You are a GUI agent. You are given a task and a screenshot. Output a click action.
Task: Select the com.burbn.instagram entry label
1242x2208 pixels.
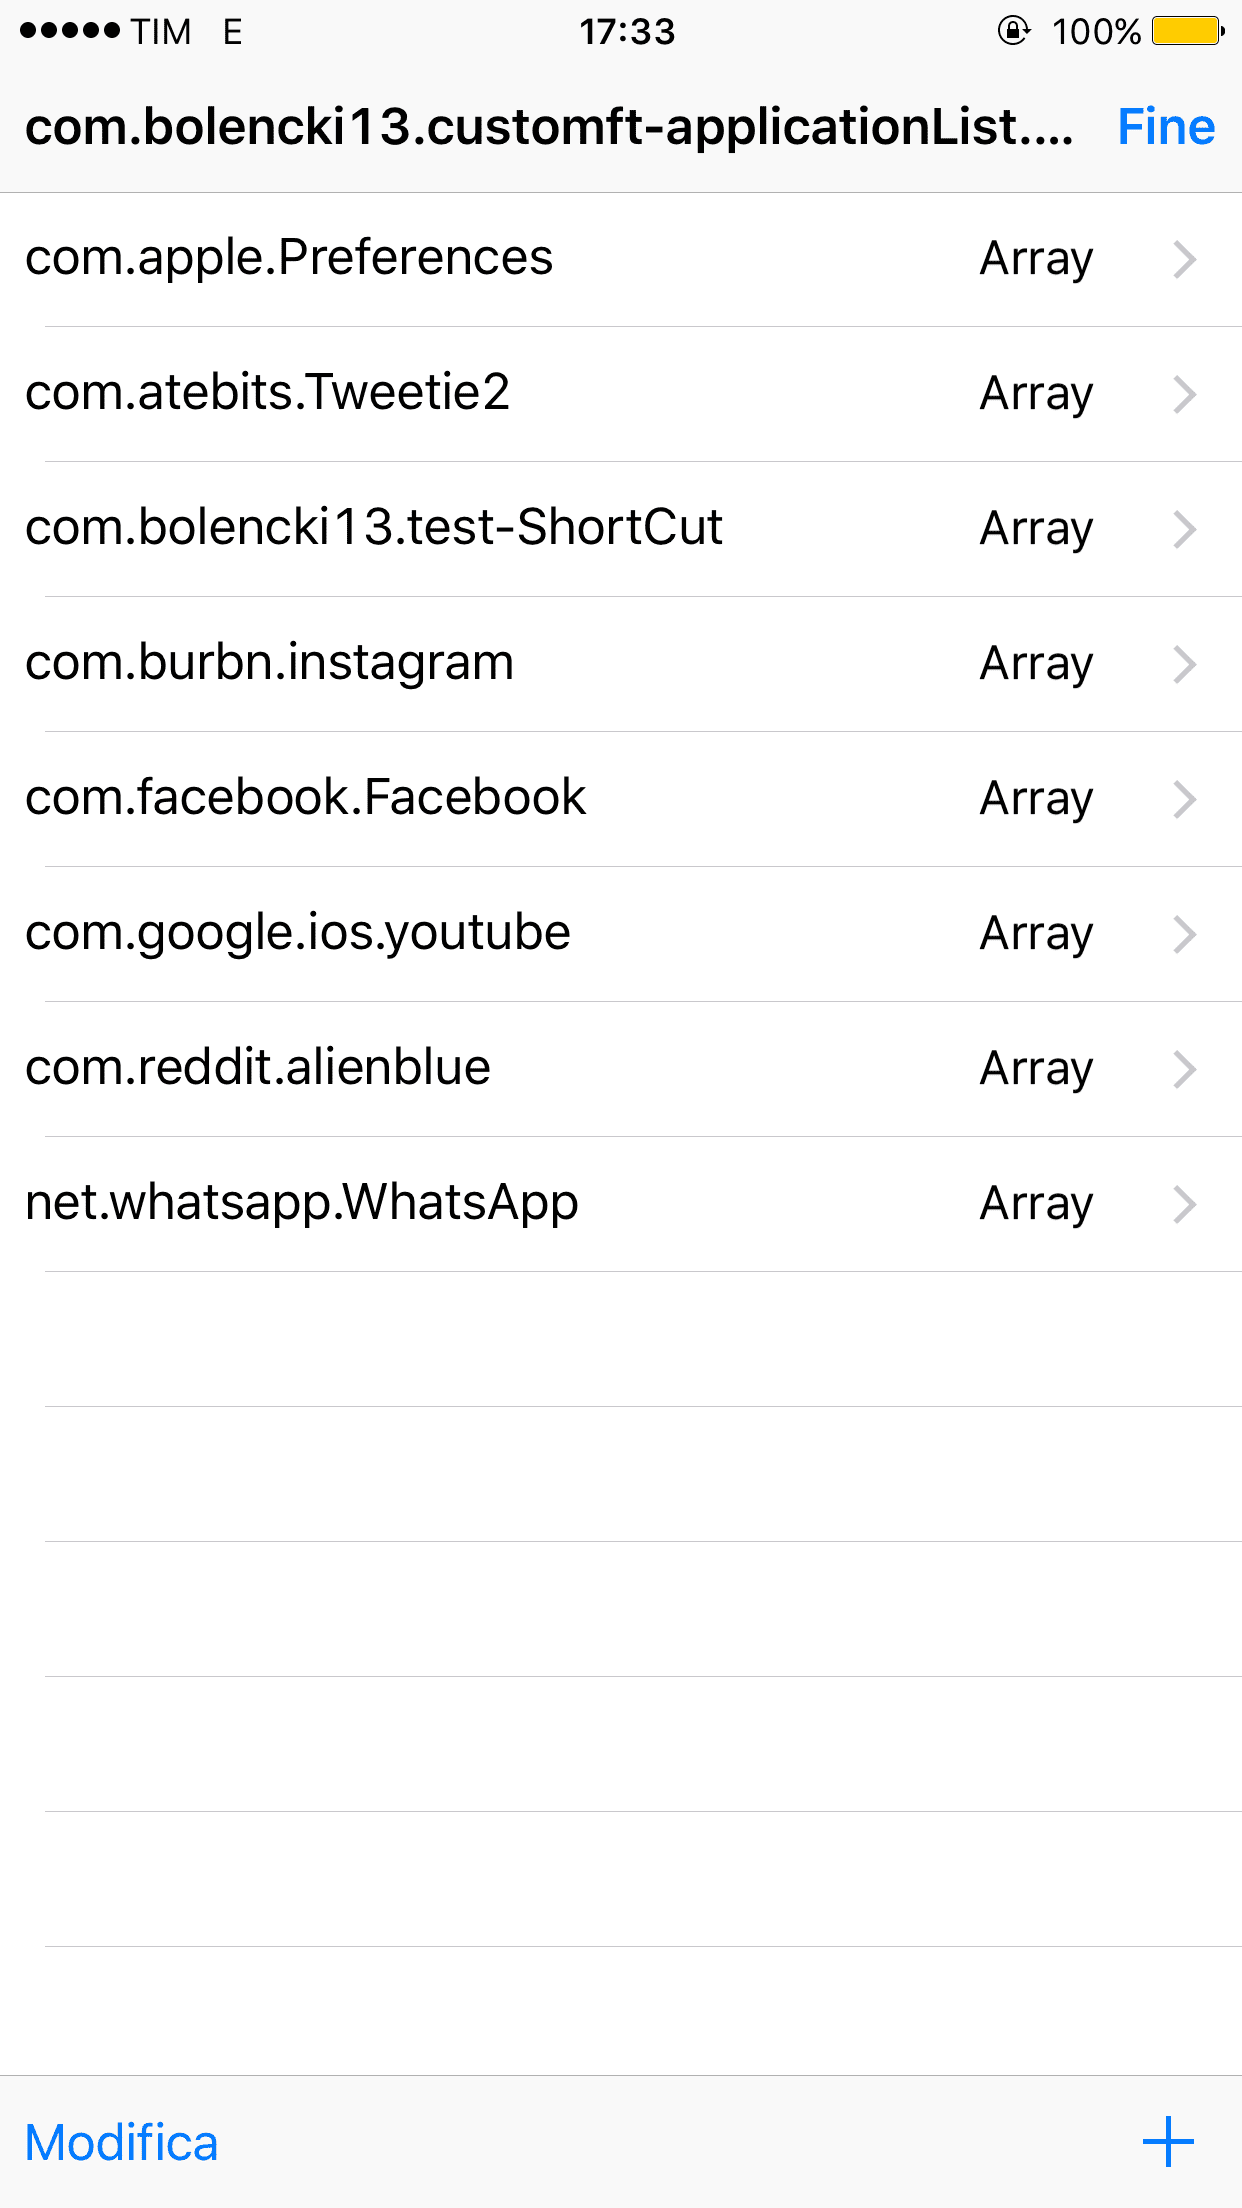pos(269,663)
